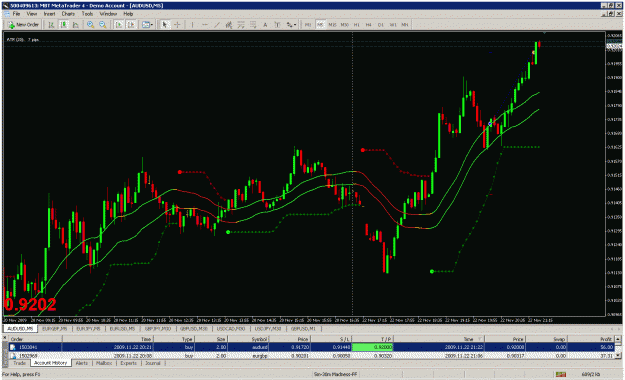Switch to H1 timeframe
This screenshot has height=380, width=625.
pyautogui.click(x=357, y=25)
